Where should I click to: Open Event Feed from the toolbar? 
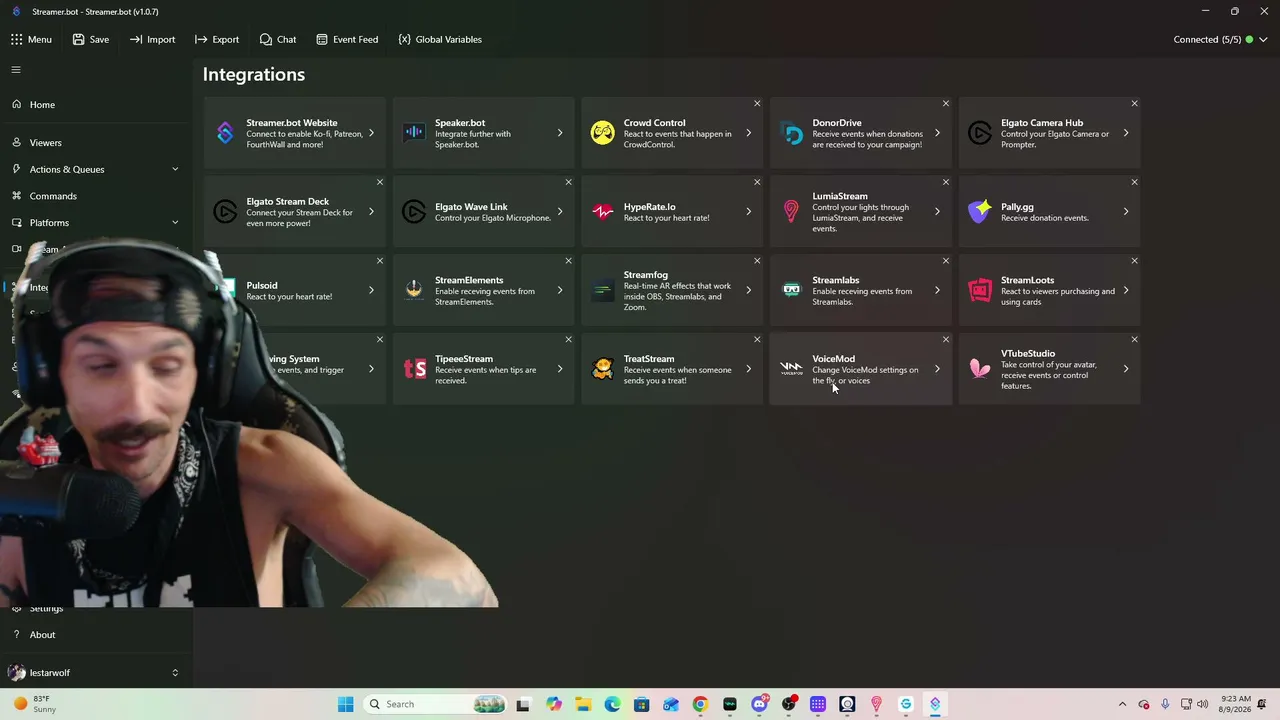tap(347, 39)
